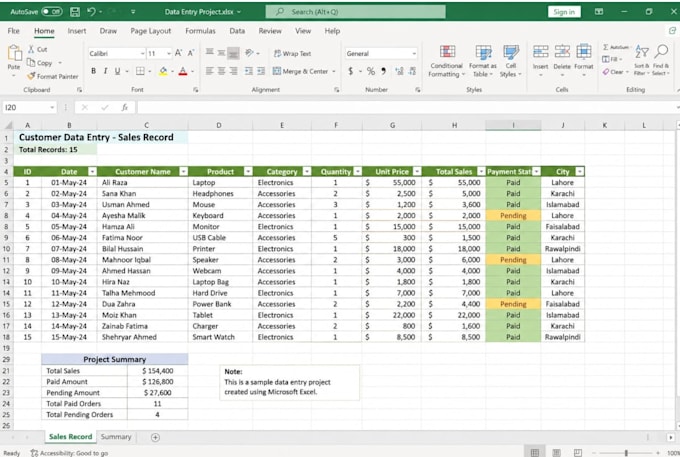Open the font size dropdown

[x=169, y=54]
